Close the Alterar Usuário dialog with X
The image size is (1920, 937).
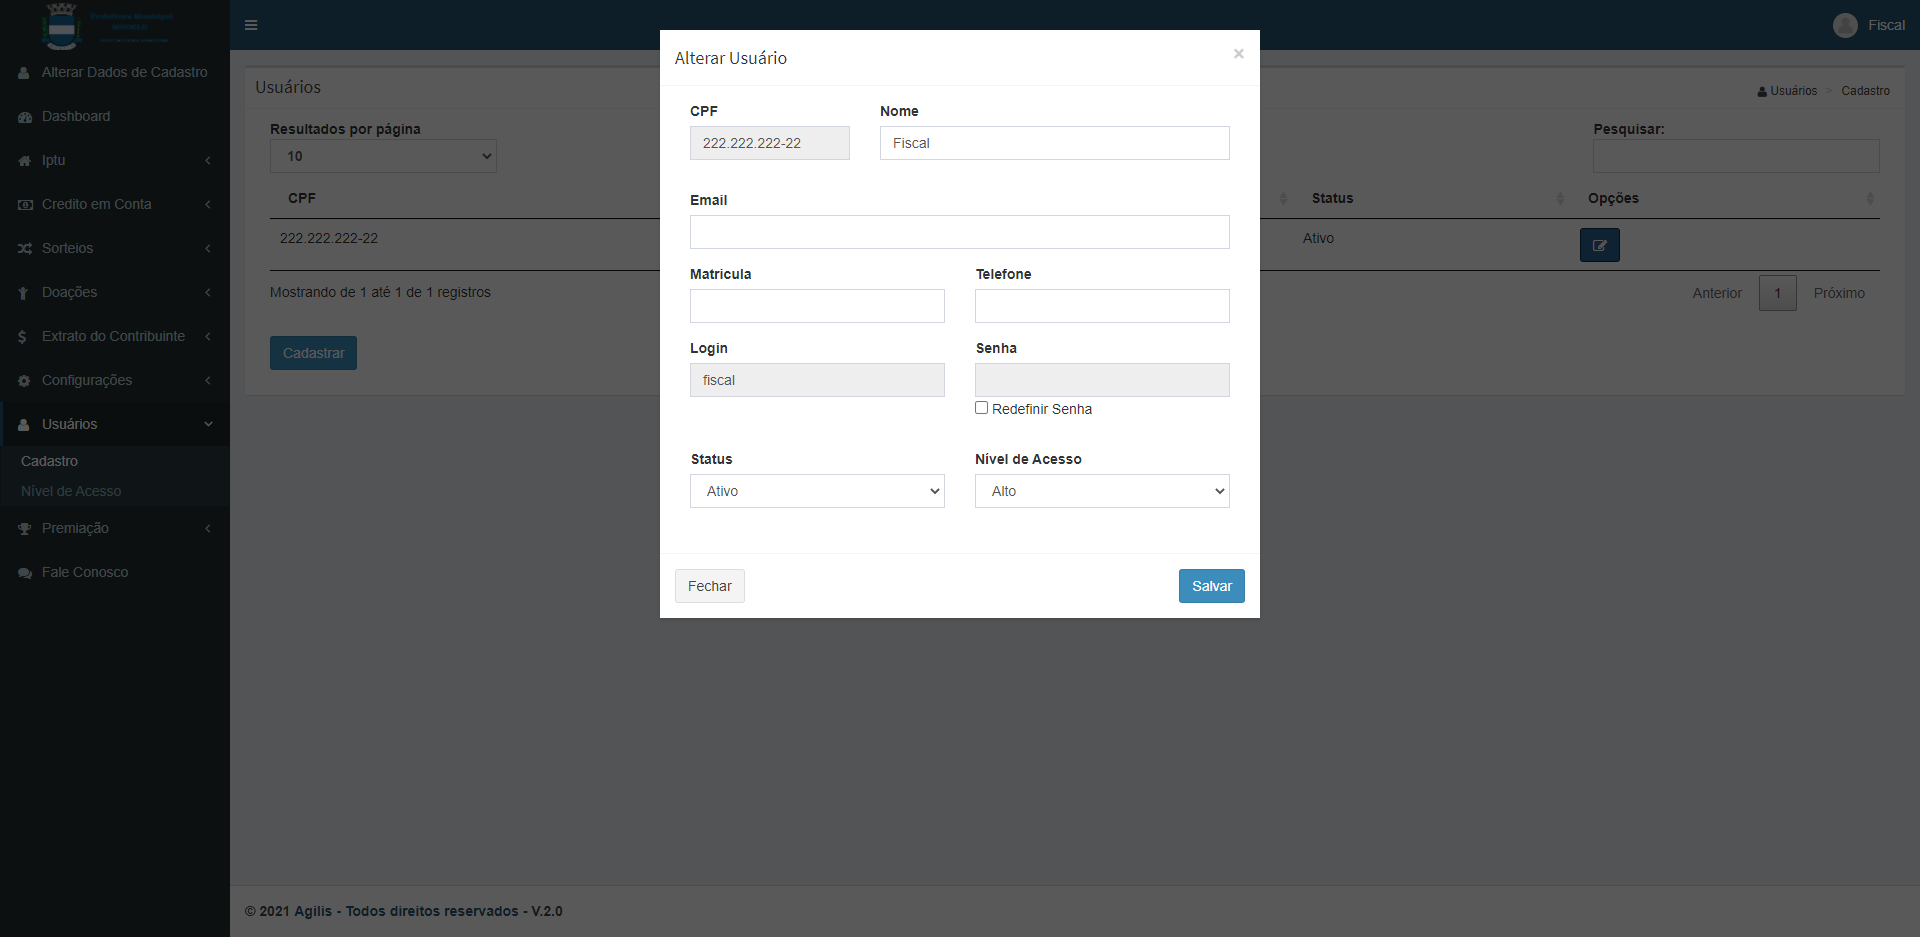click(x=1238, y=54)
